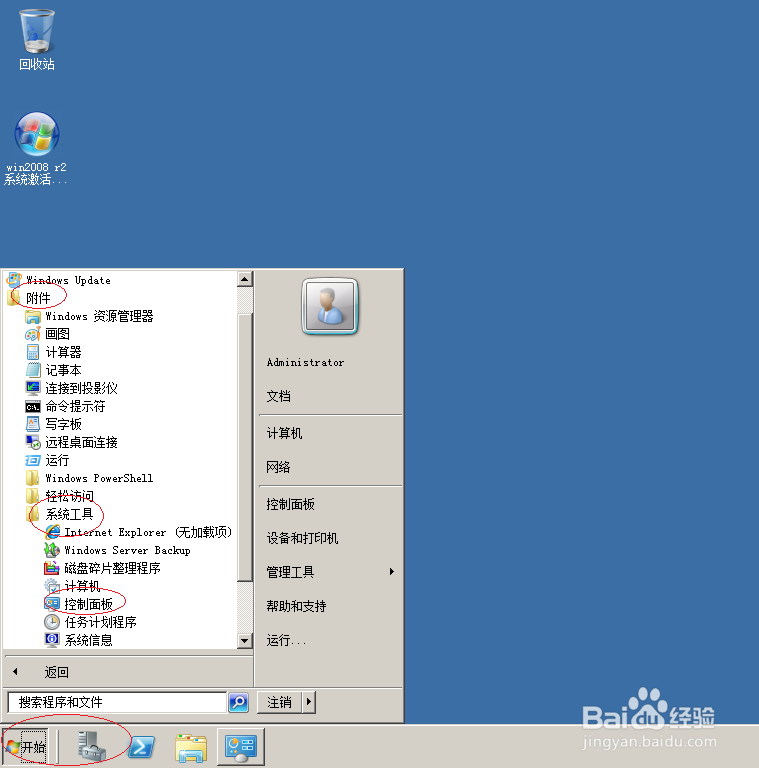Open 写字板 wordpad

[x=53, y=424]
